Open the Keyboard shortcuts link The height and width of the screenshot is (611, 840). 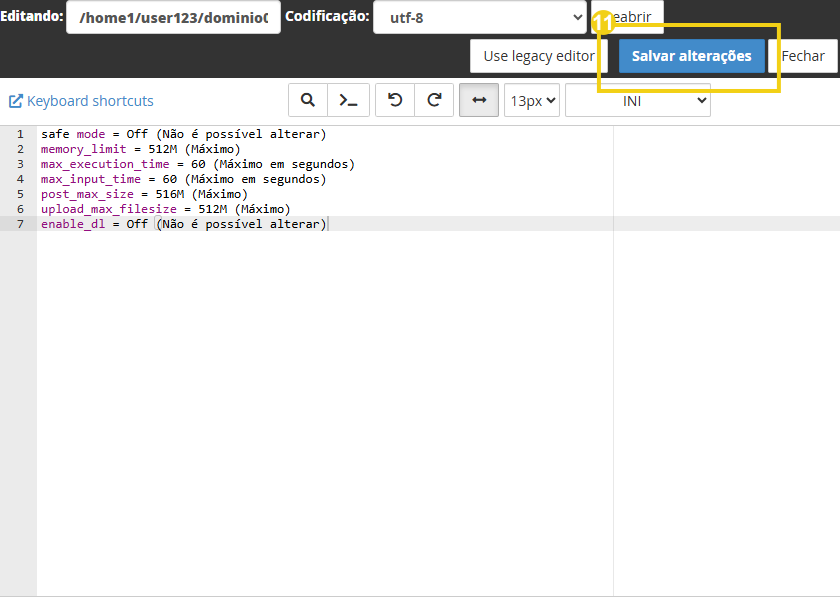pos(90,101)
